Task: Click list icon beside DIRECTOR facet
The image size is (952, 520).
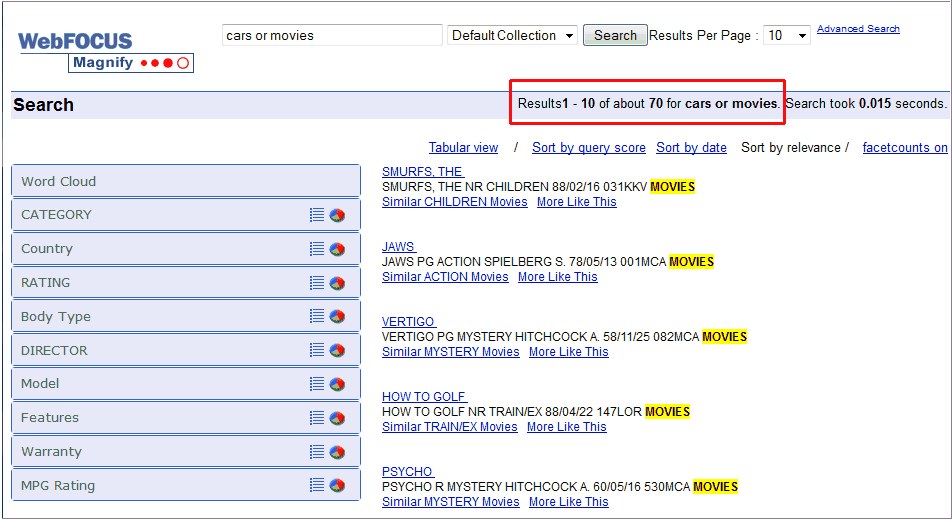Action: click(x=317, y=350)
